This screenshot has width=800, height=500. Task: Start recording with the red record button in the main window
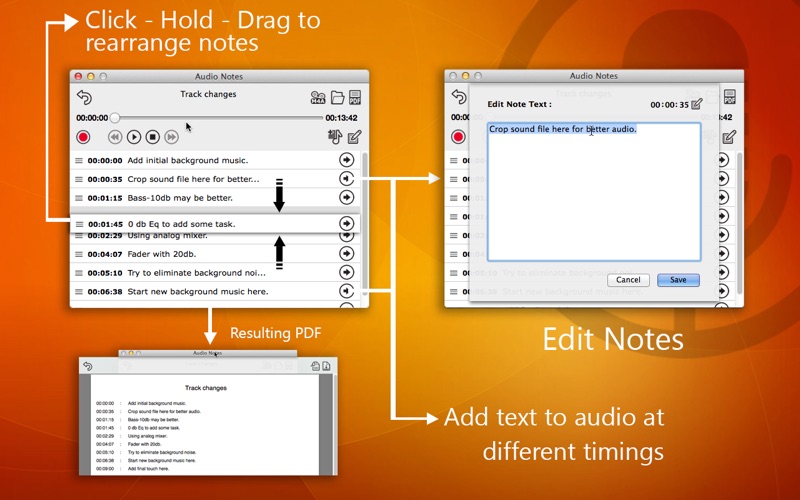pyautogui.click(x=83, y=137)
